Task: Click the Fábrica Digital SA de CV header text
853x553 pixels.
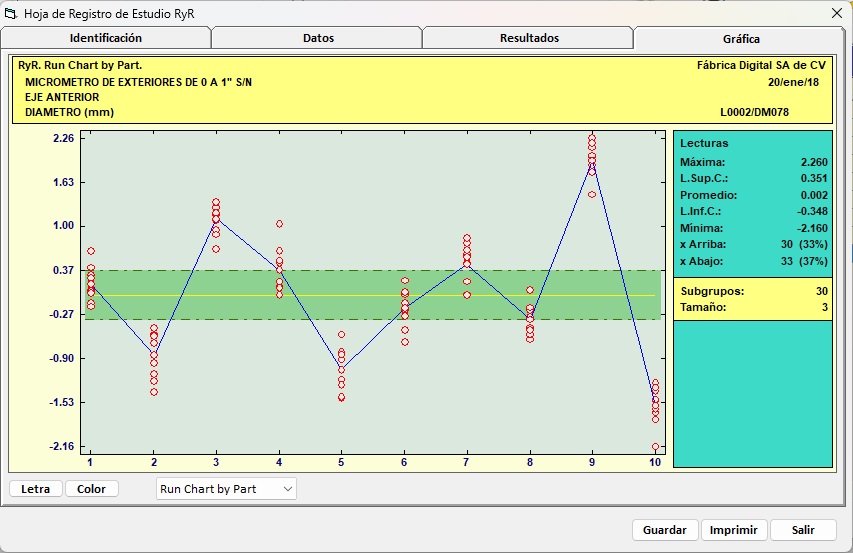Action: click(761, 64)
